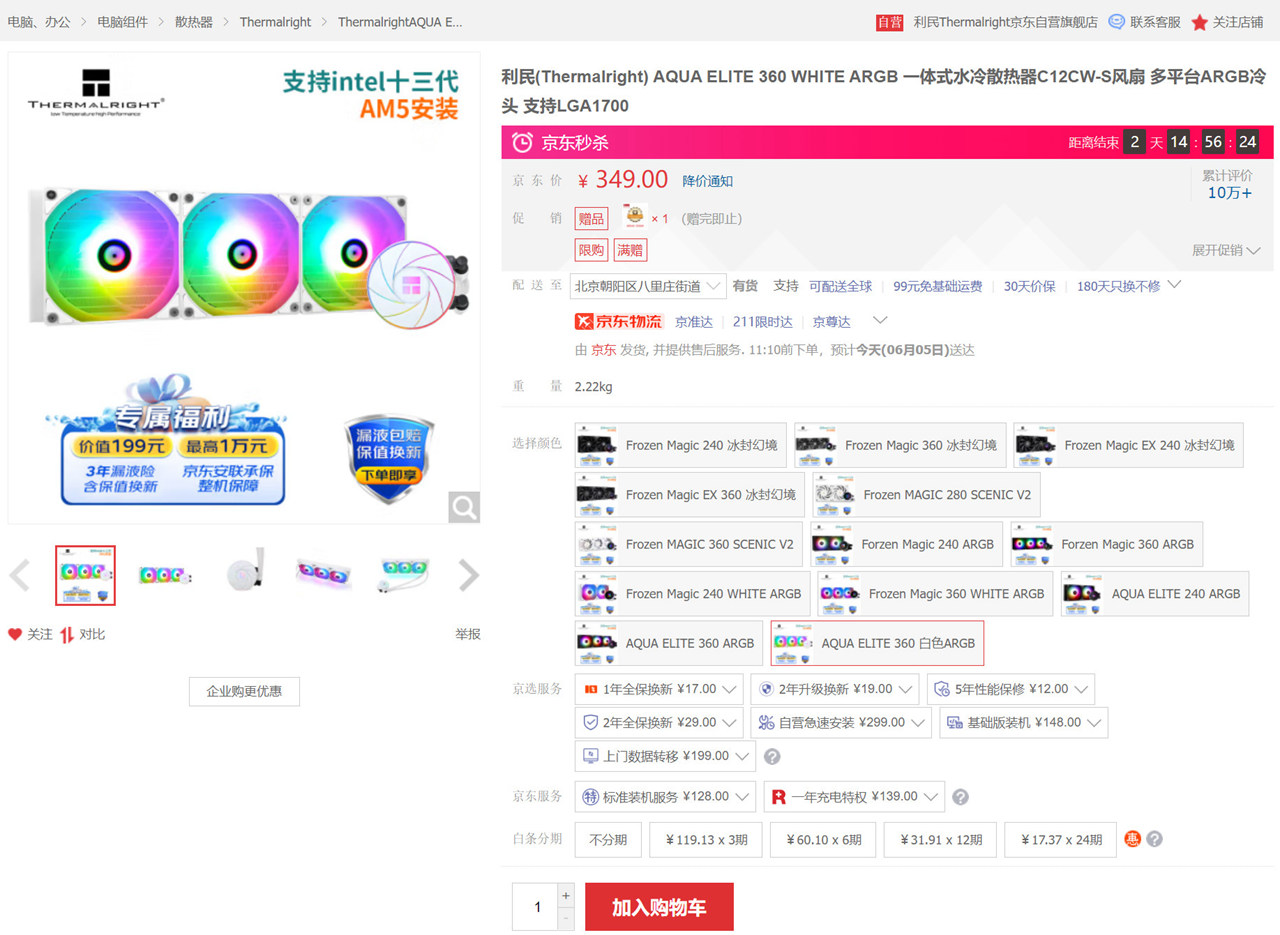Open the 北京朝阳区八里庄街道 delivery address dropdown
The height and width of the screenshot is (935, 1280).
click(x=648, y=286)
